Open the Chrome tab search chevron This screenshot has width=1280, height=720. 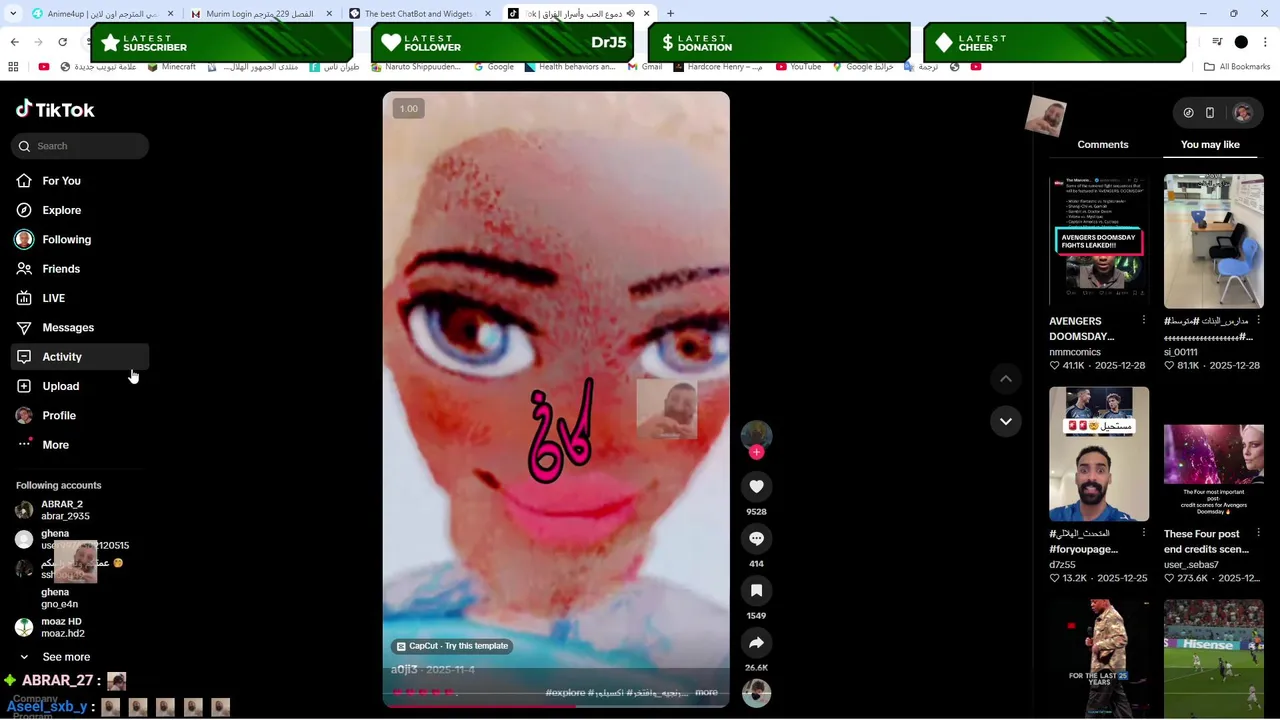click(x=13, y=14)
